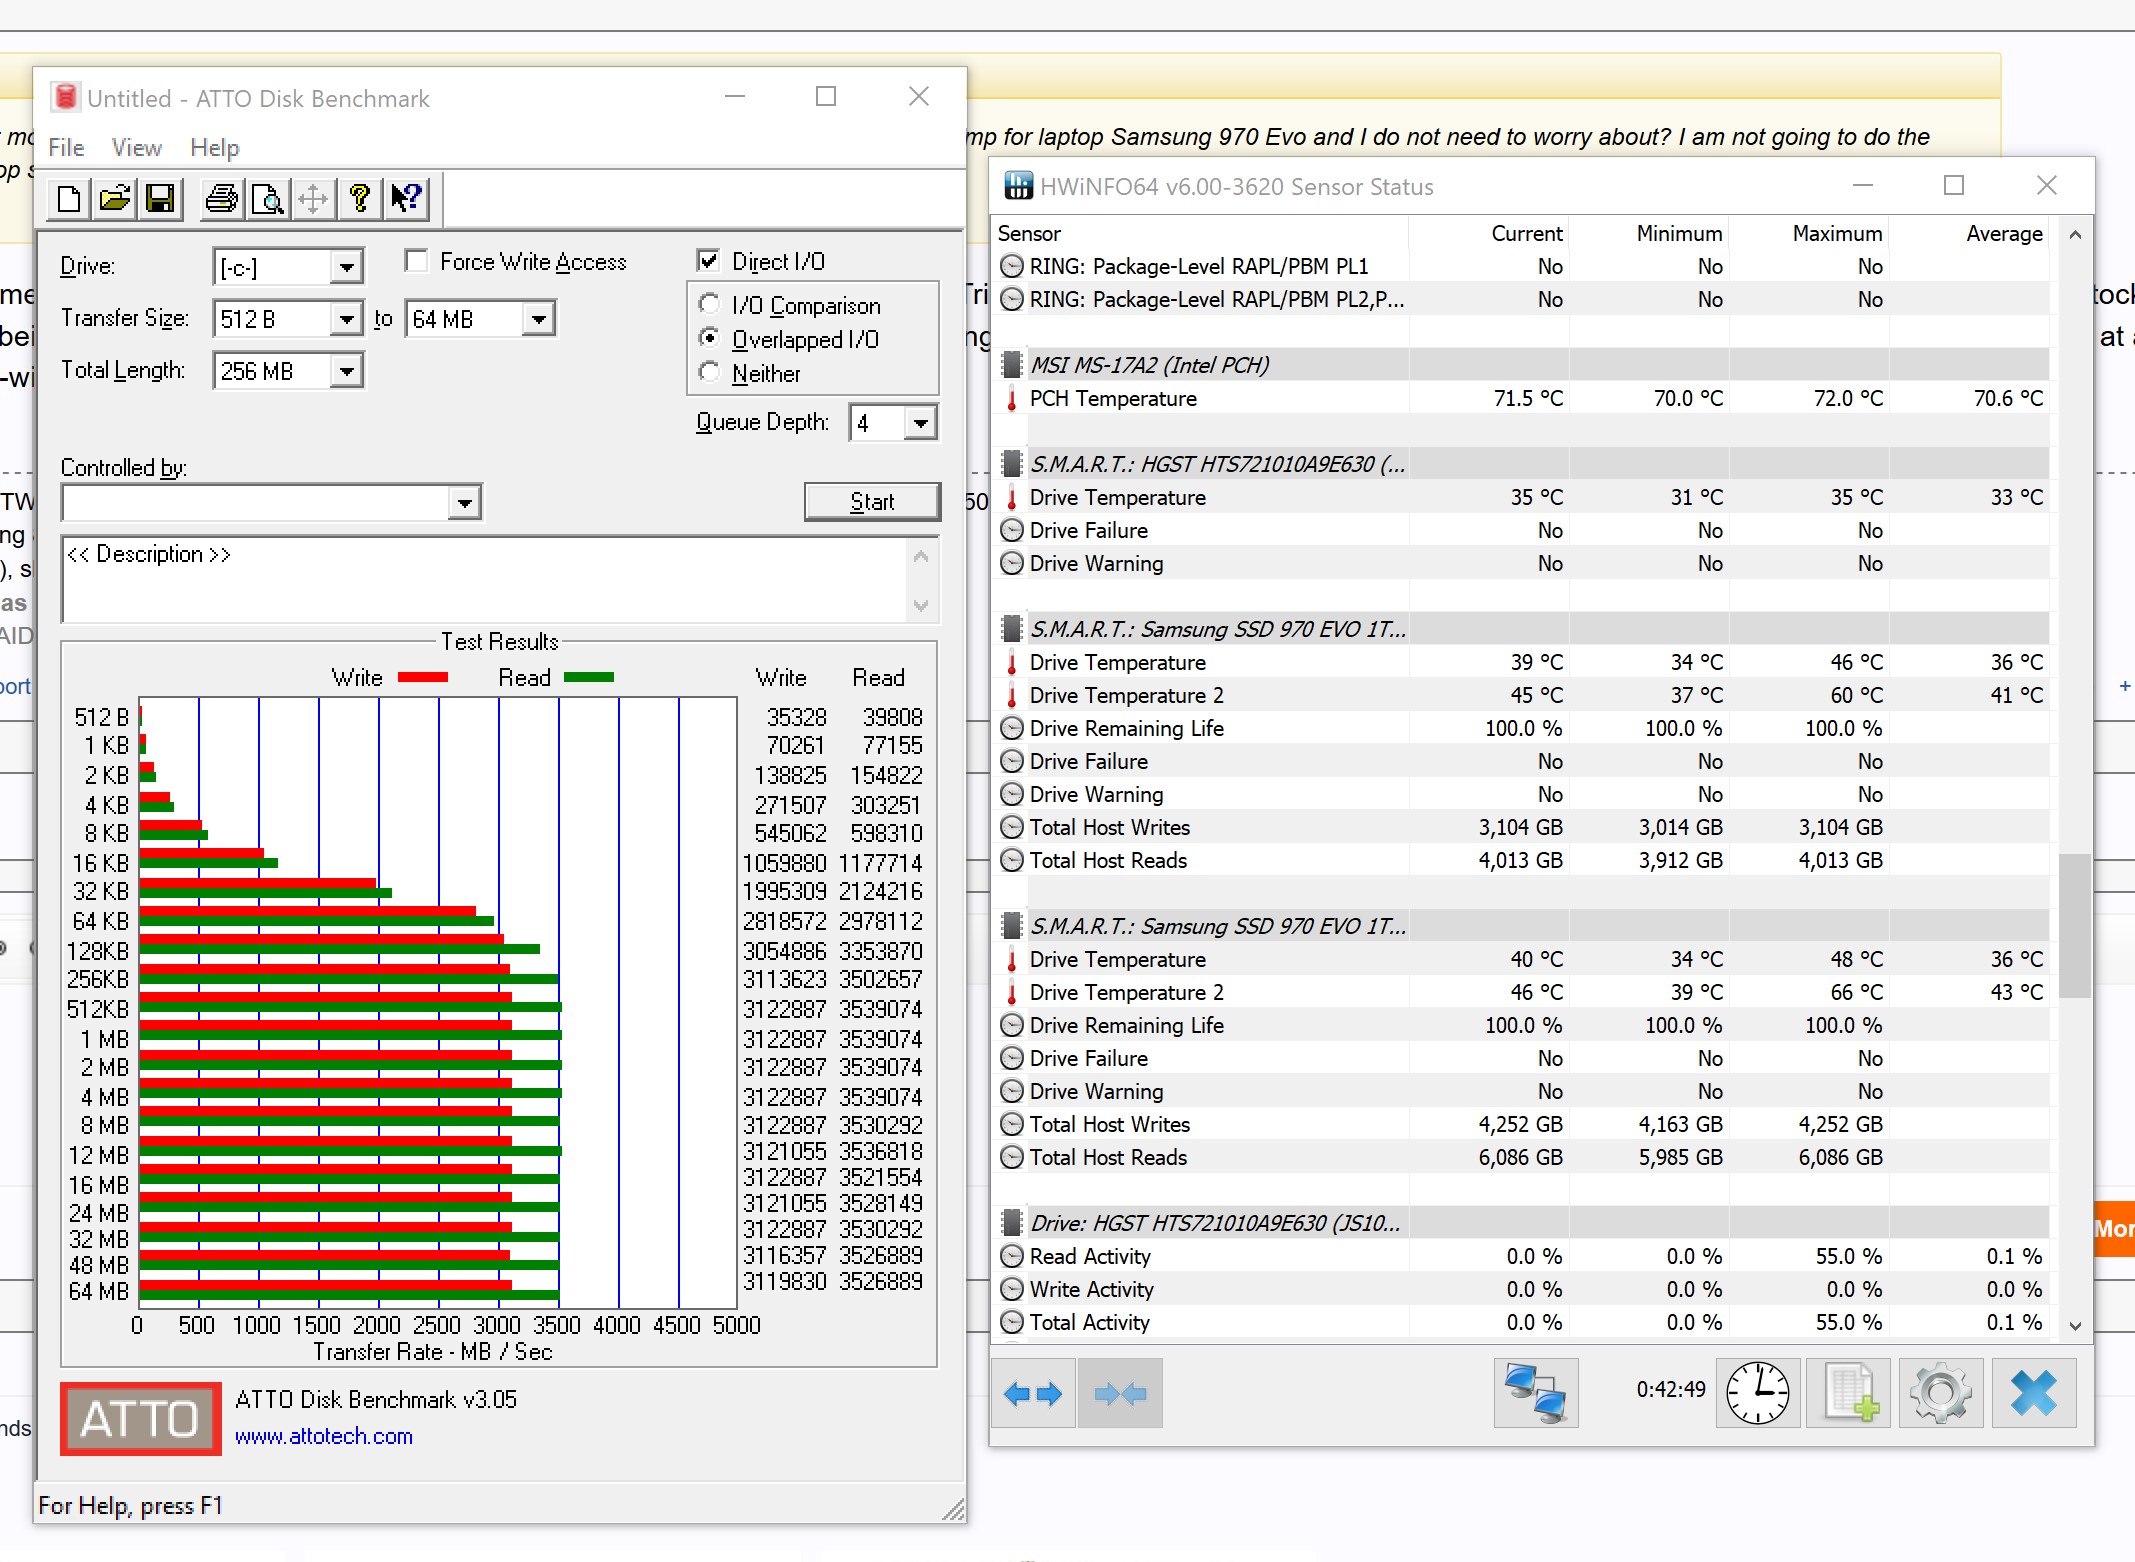Select the Overlapped I/O radio button
Screen dimensions: 2135x1562
click(709, 338)
